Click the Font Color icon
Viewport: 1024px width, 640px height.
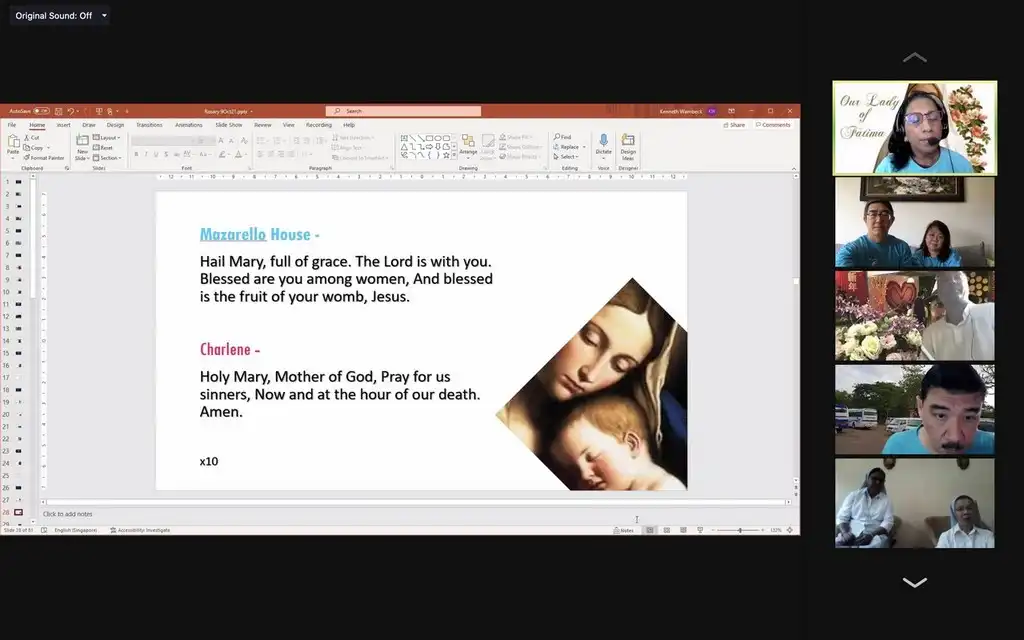click(239, 155)
